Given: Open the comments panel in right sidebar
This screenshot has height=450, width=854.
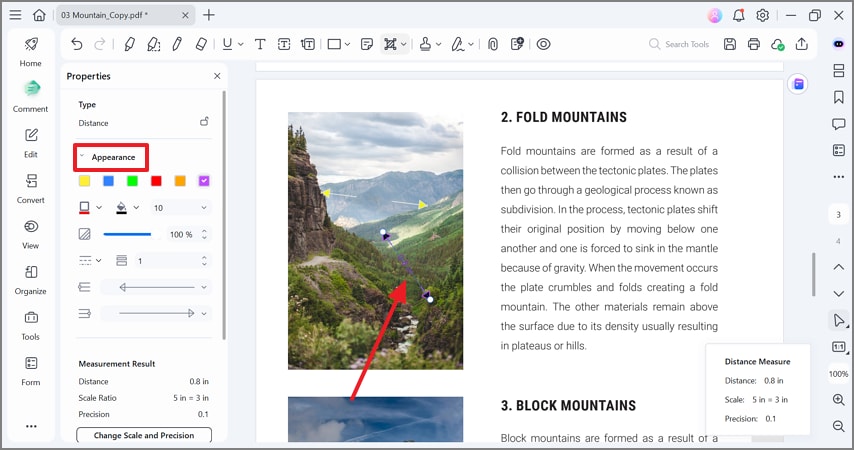Looking at the screenshot, I should tap(839, 124).
